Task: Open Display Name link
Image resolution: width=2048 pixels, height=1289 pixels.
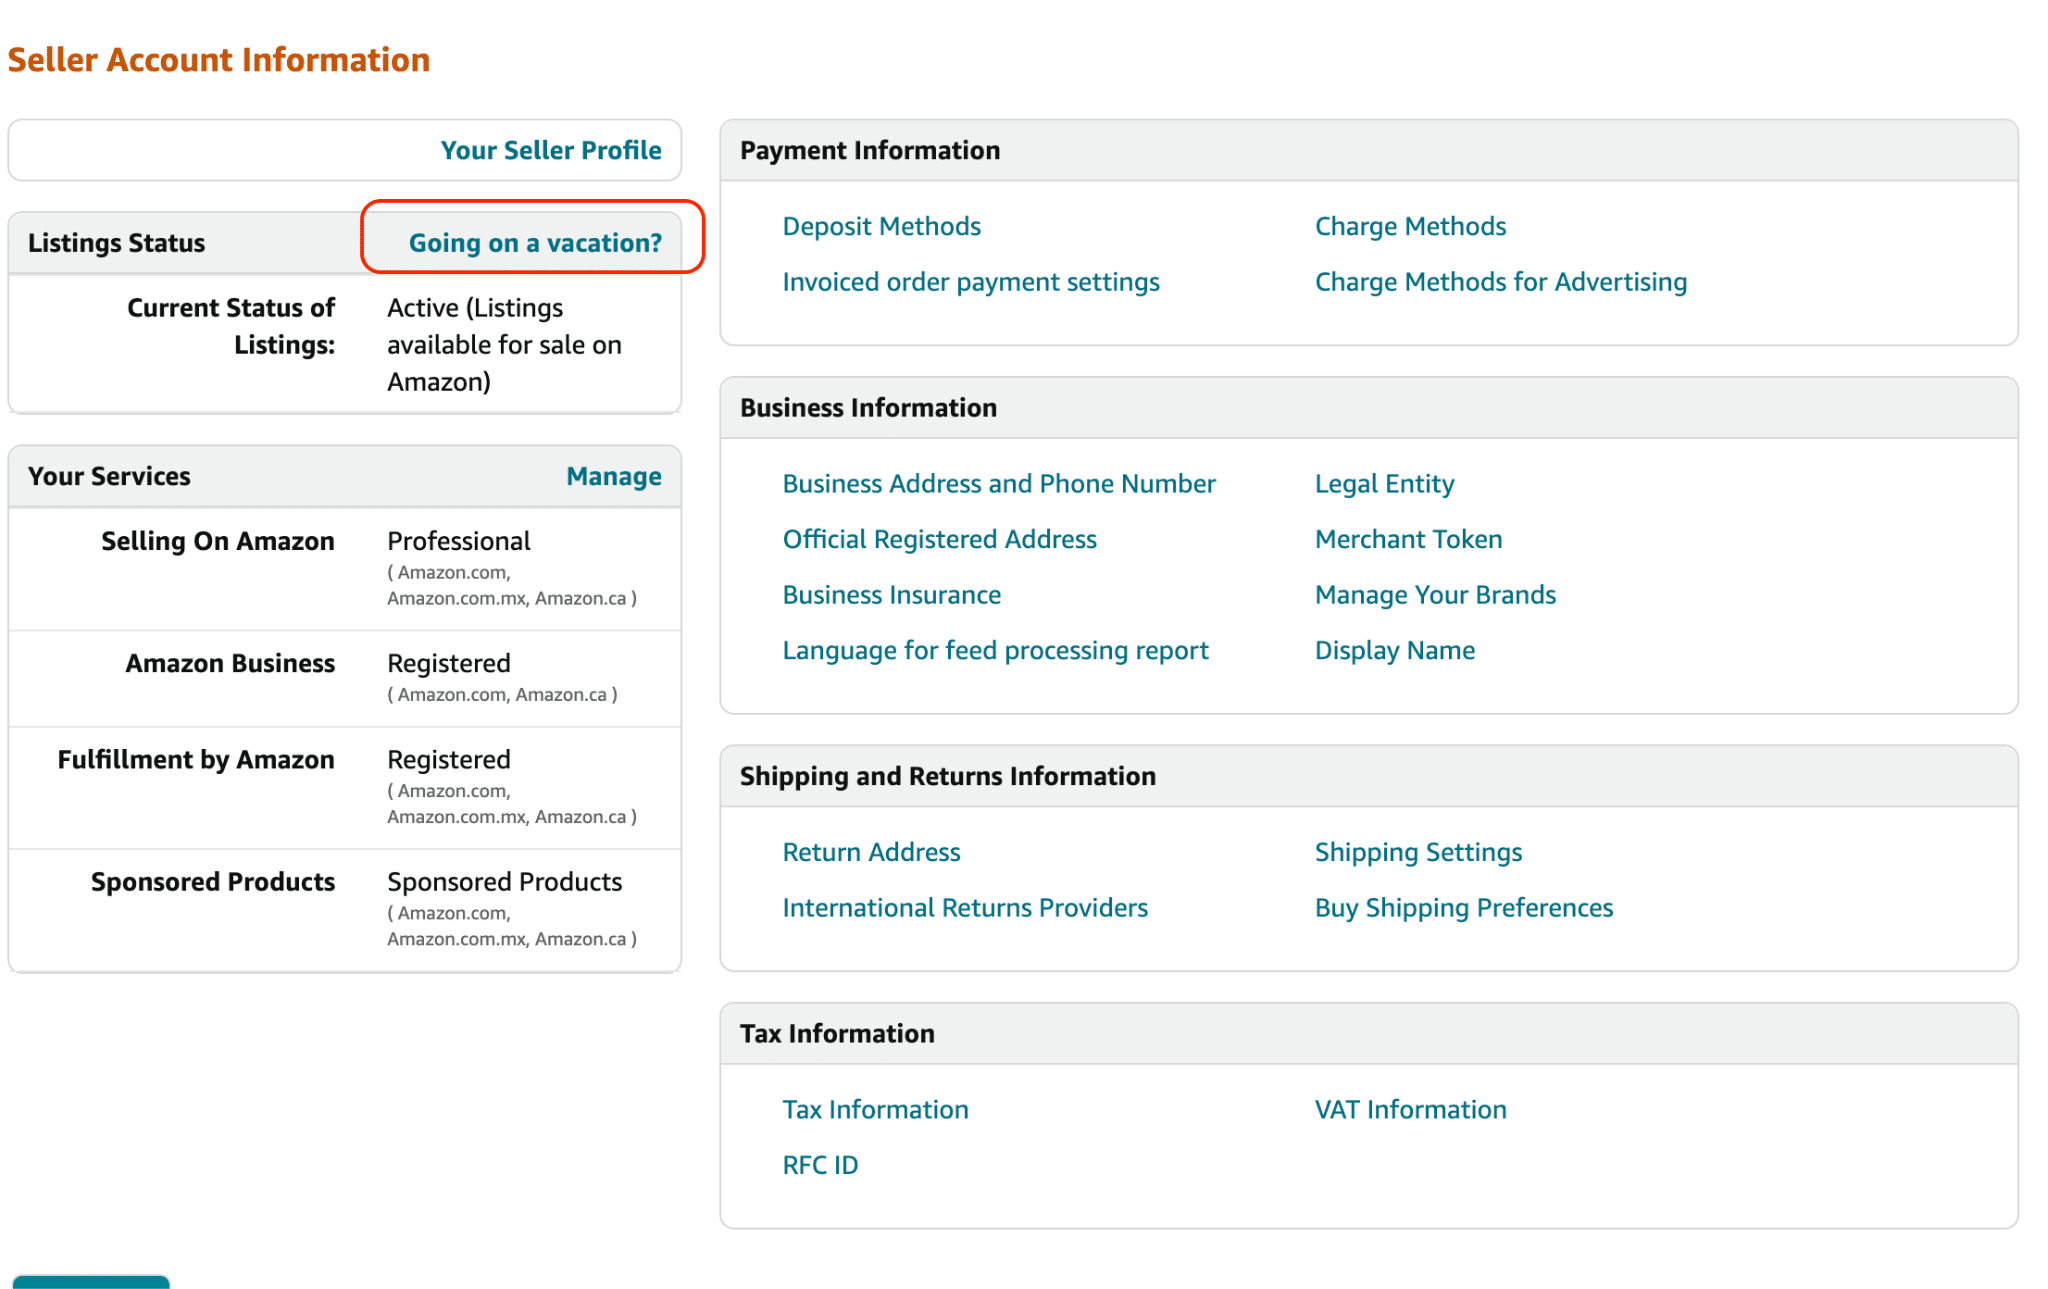Action: 1394,651
